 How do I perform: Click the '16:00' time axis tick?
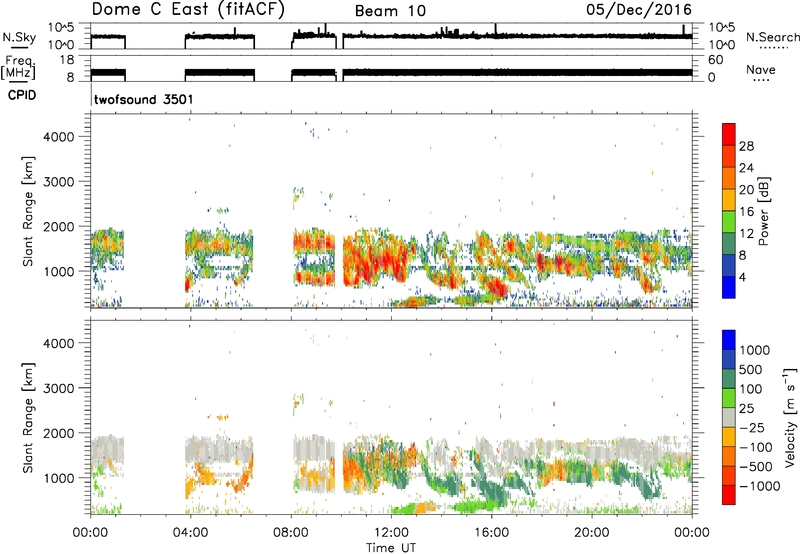(491, 533)
